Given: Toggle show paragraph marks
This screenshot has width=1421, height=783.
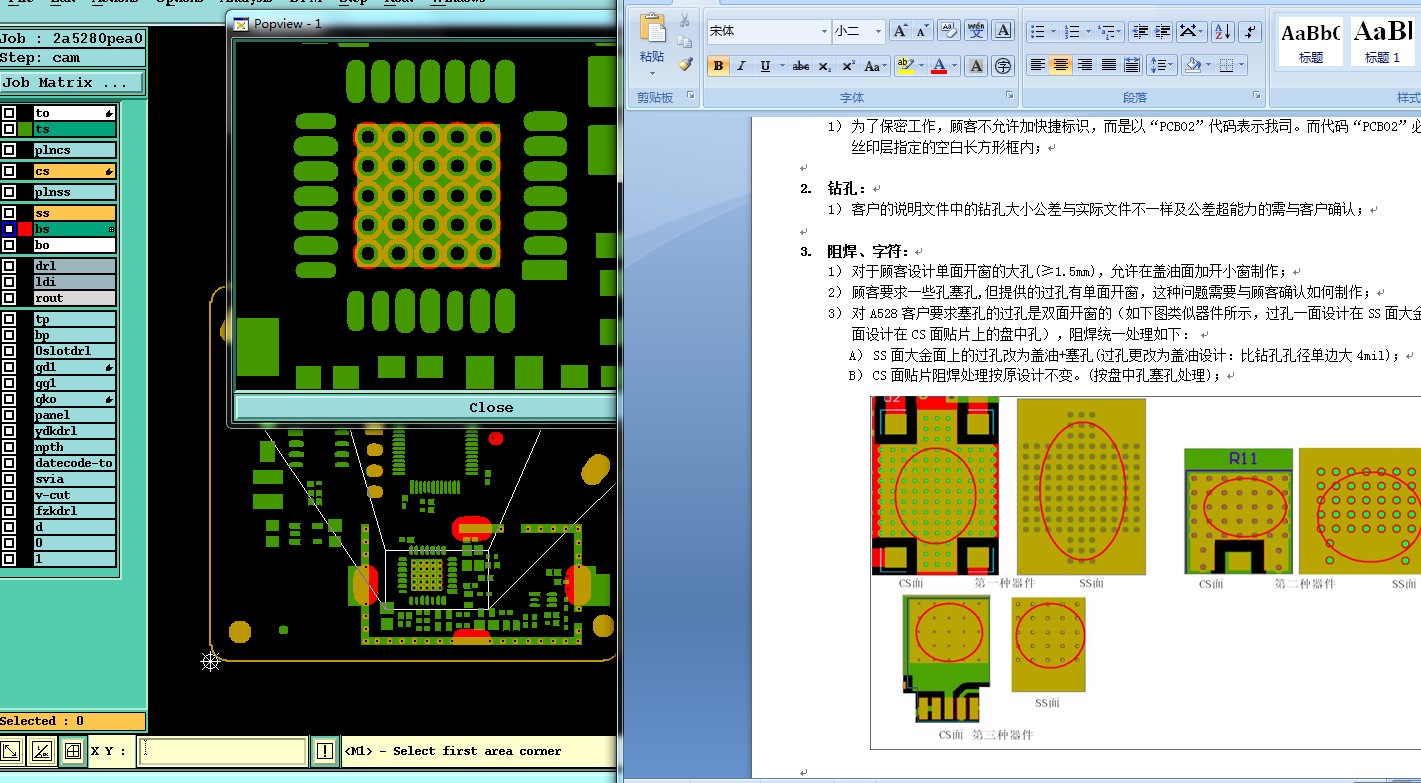Looking at the screenshot, I should click(x=1250, y=31).
